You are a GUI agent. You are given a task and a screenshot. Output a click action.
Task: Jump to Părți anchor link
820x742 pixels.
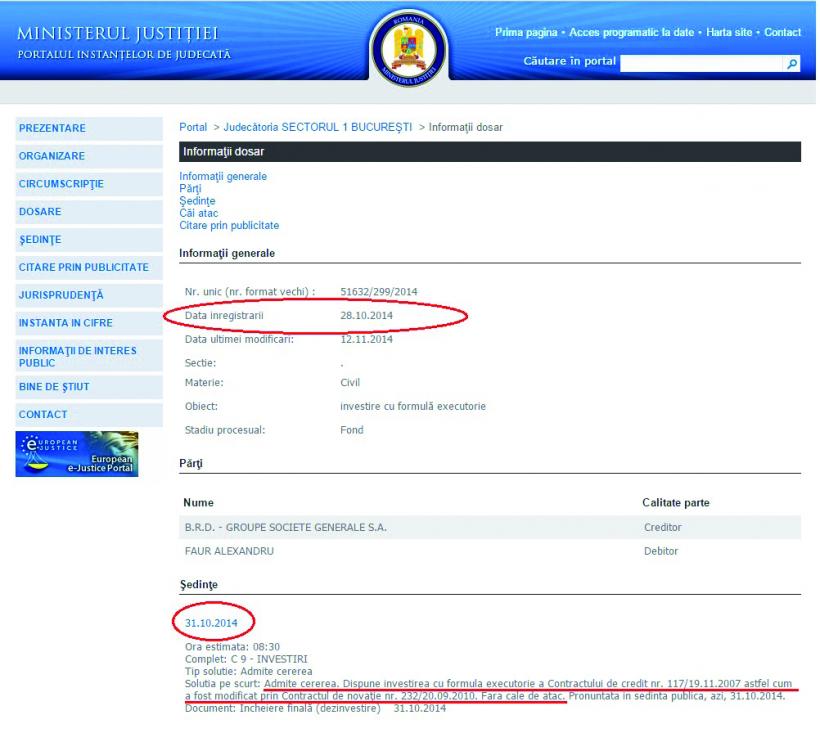[x=190, y=188]
